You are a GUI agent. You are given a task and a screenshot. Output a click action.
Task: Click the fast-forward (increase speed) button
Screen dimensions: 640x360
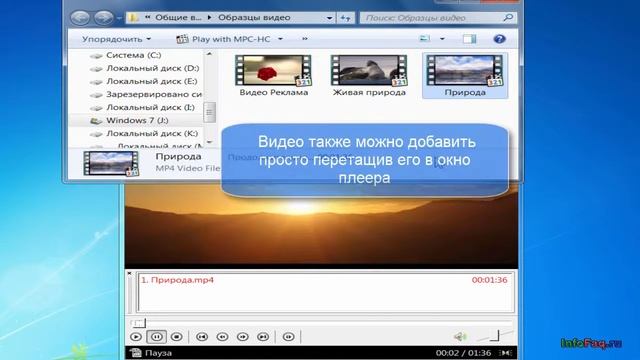[243, 337]
